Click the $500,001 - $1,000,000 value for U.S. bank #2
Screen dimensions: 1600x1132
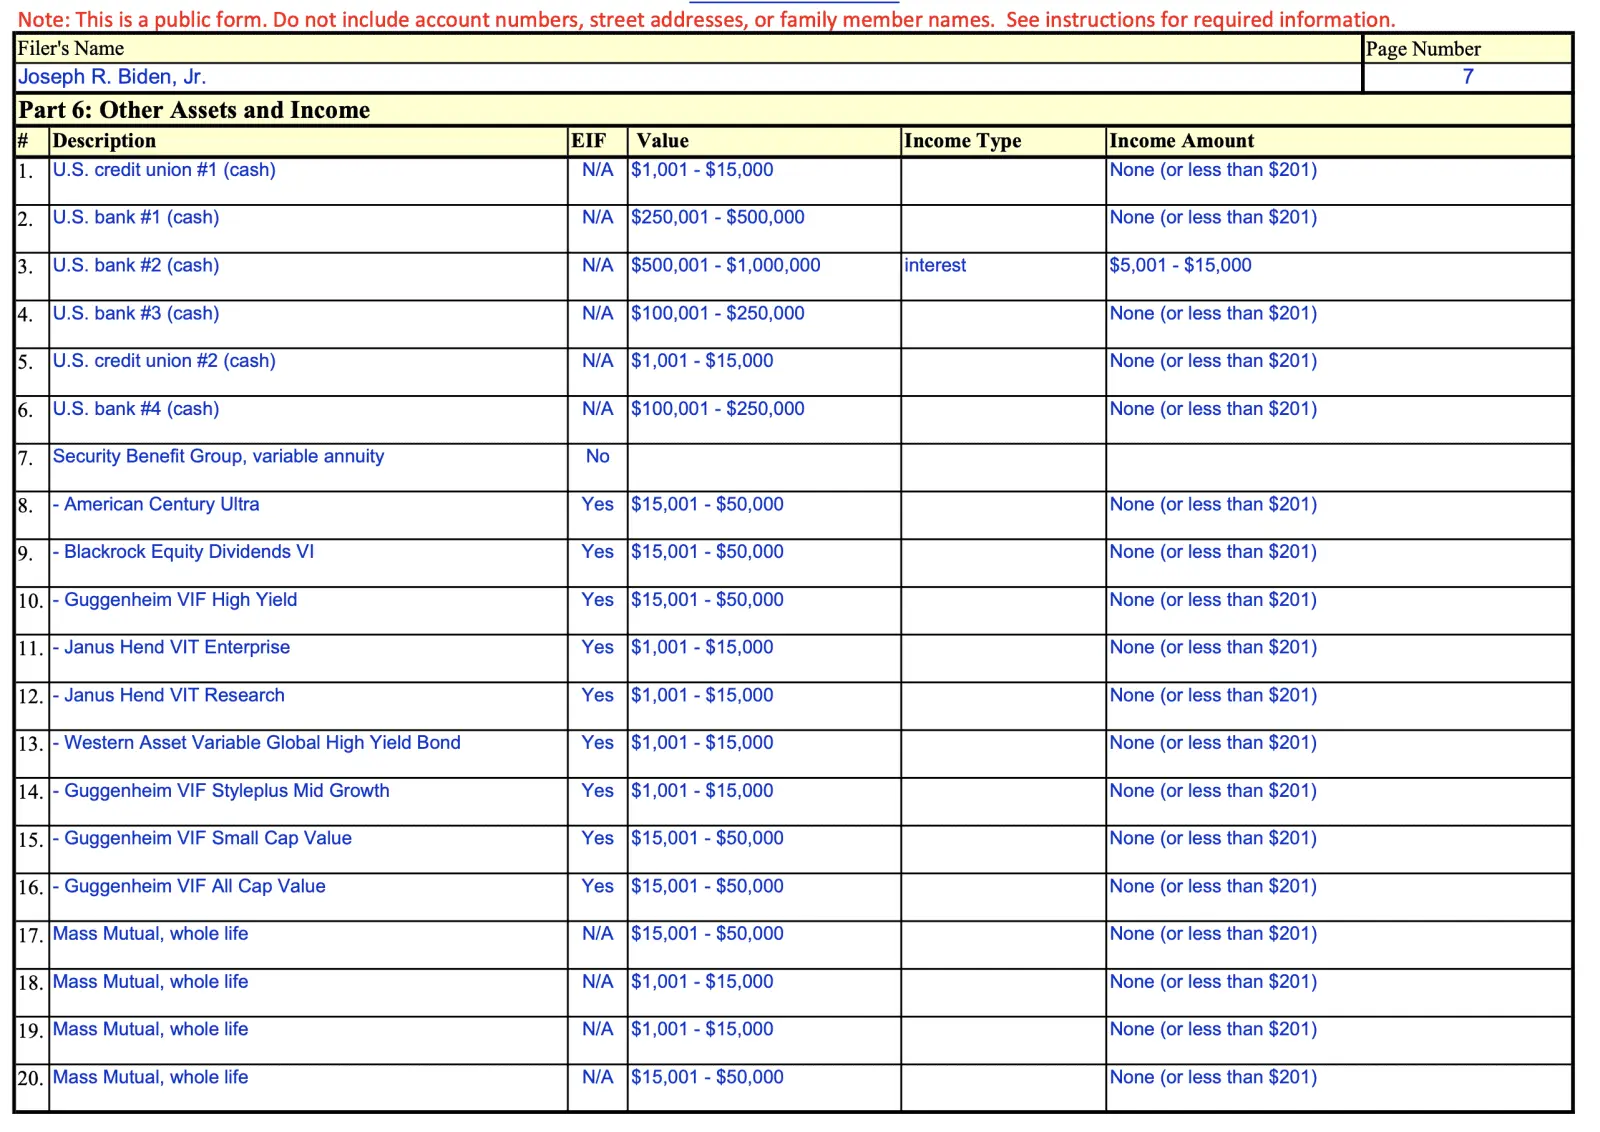[x=725, y=266]
